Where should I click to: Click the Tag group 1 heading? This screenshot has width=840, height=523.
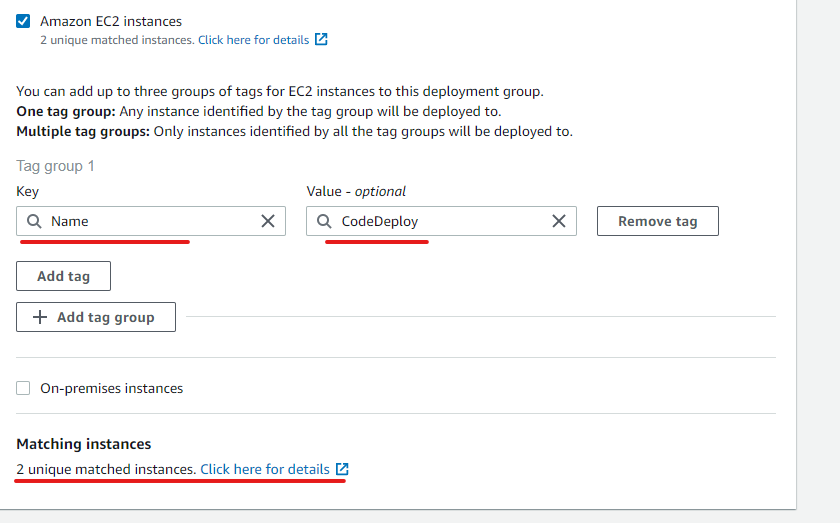coord(55,166)
